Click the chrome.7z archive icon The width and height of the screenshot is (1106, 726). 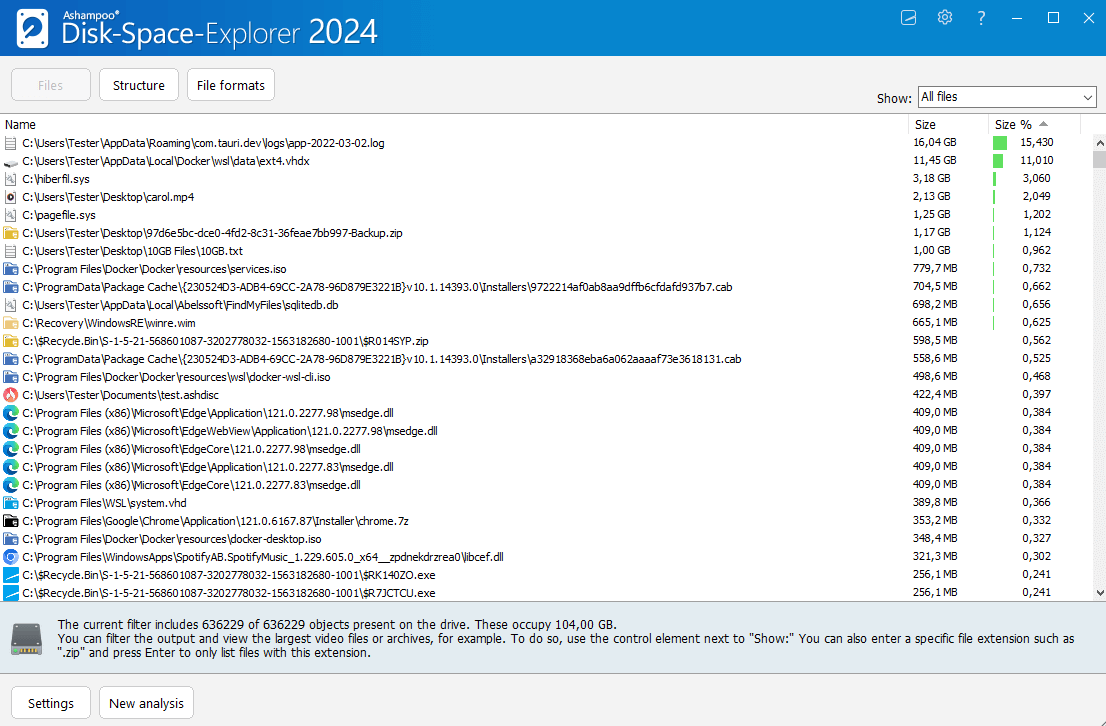pyautogui.click(x=11, y=521)
